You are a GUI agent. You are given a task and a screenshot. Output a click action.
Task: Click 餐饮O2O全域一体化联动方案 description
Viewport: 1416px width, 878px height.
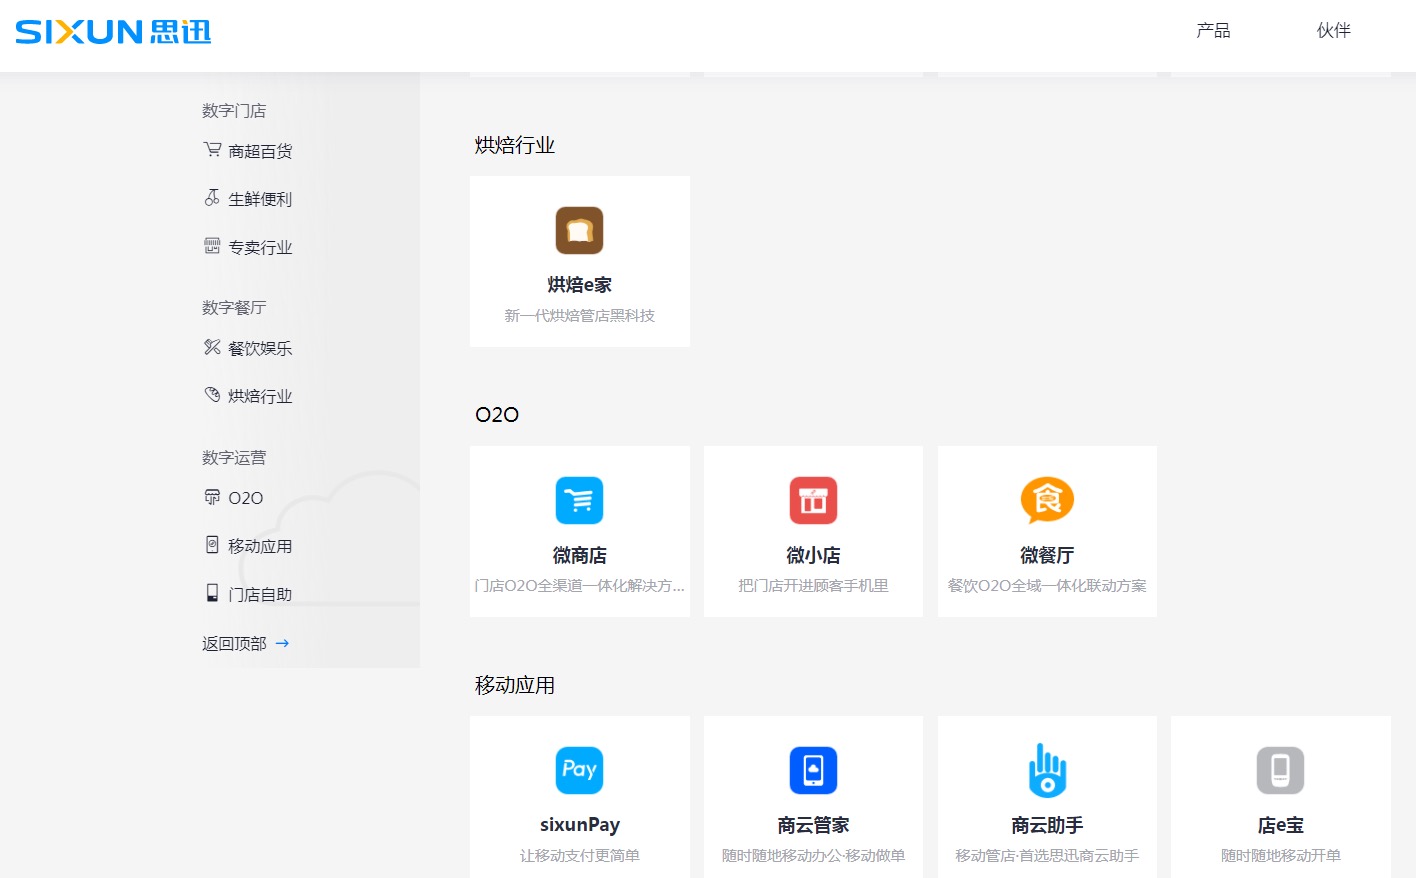click(x=1047, y=585)
